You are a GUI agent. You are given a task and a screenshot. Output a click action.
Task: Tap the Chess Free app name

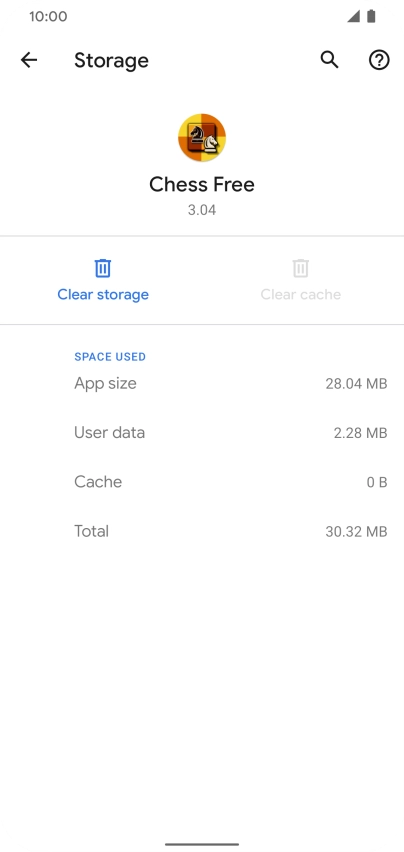[202, 185]
